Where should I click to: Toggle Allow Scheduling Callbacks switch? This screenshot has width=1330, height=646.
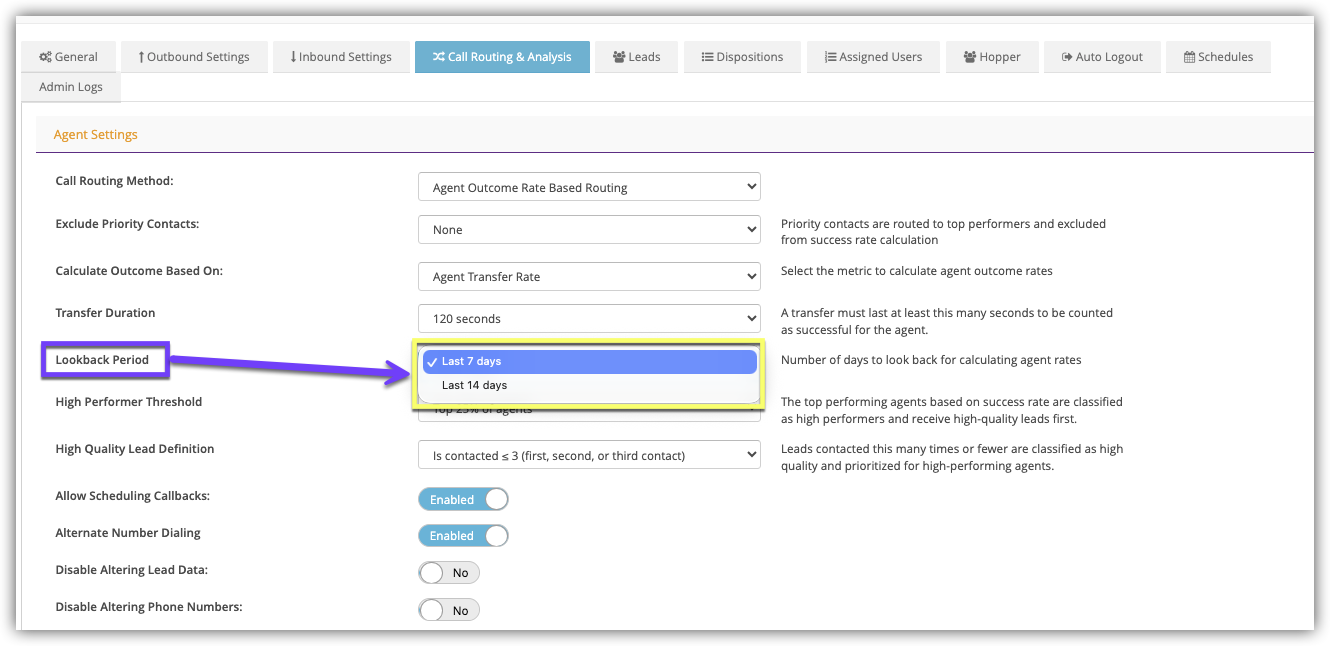coord(463,499)
